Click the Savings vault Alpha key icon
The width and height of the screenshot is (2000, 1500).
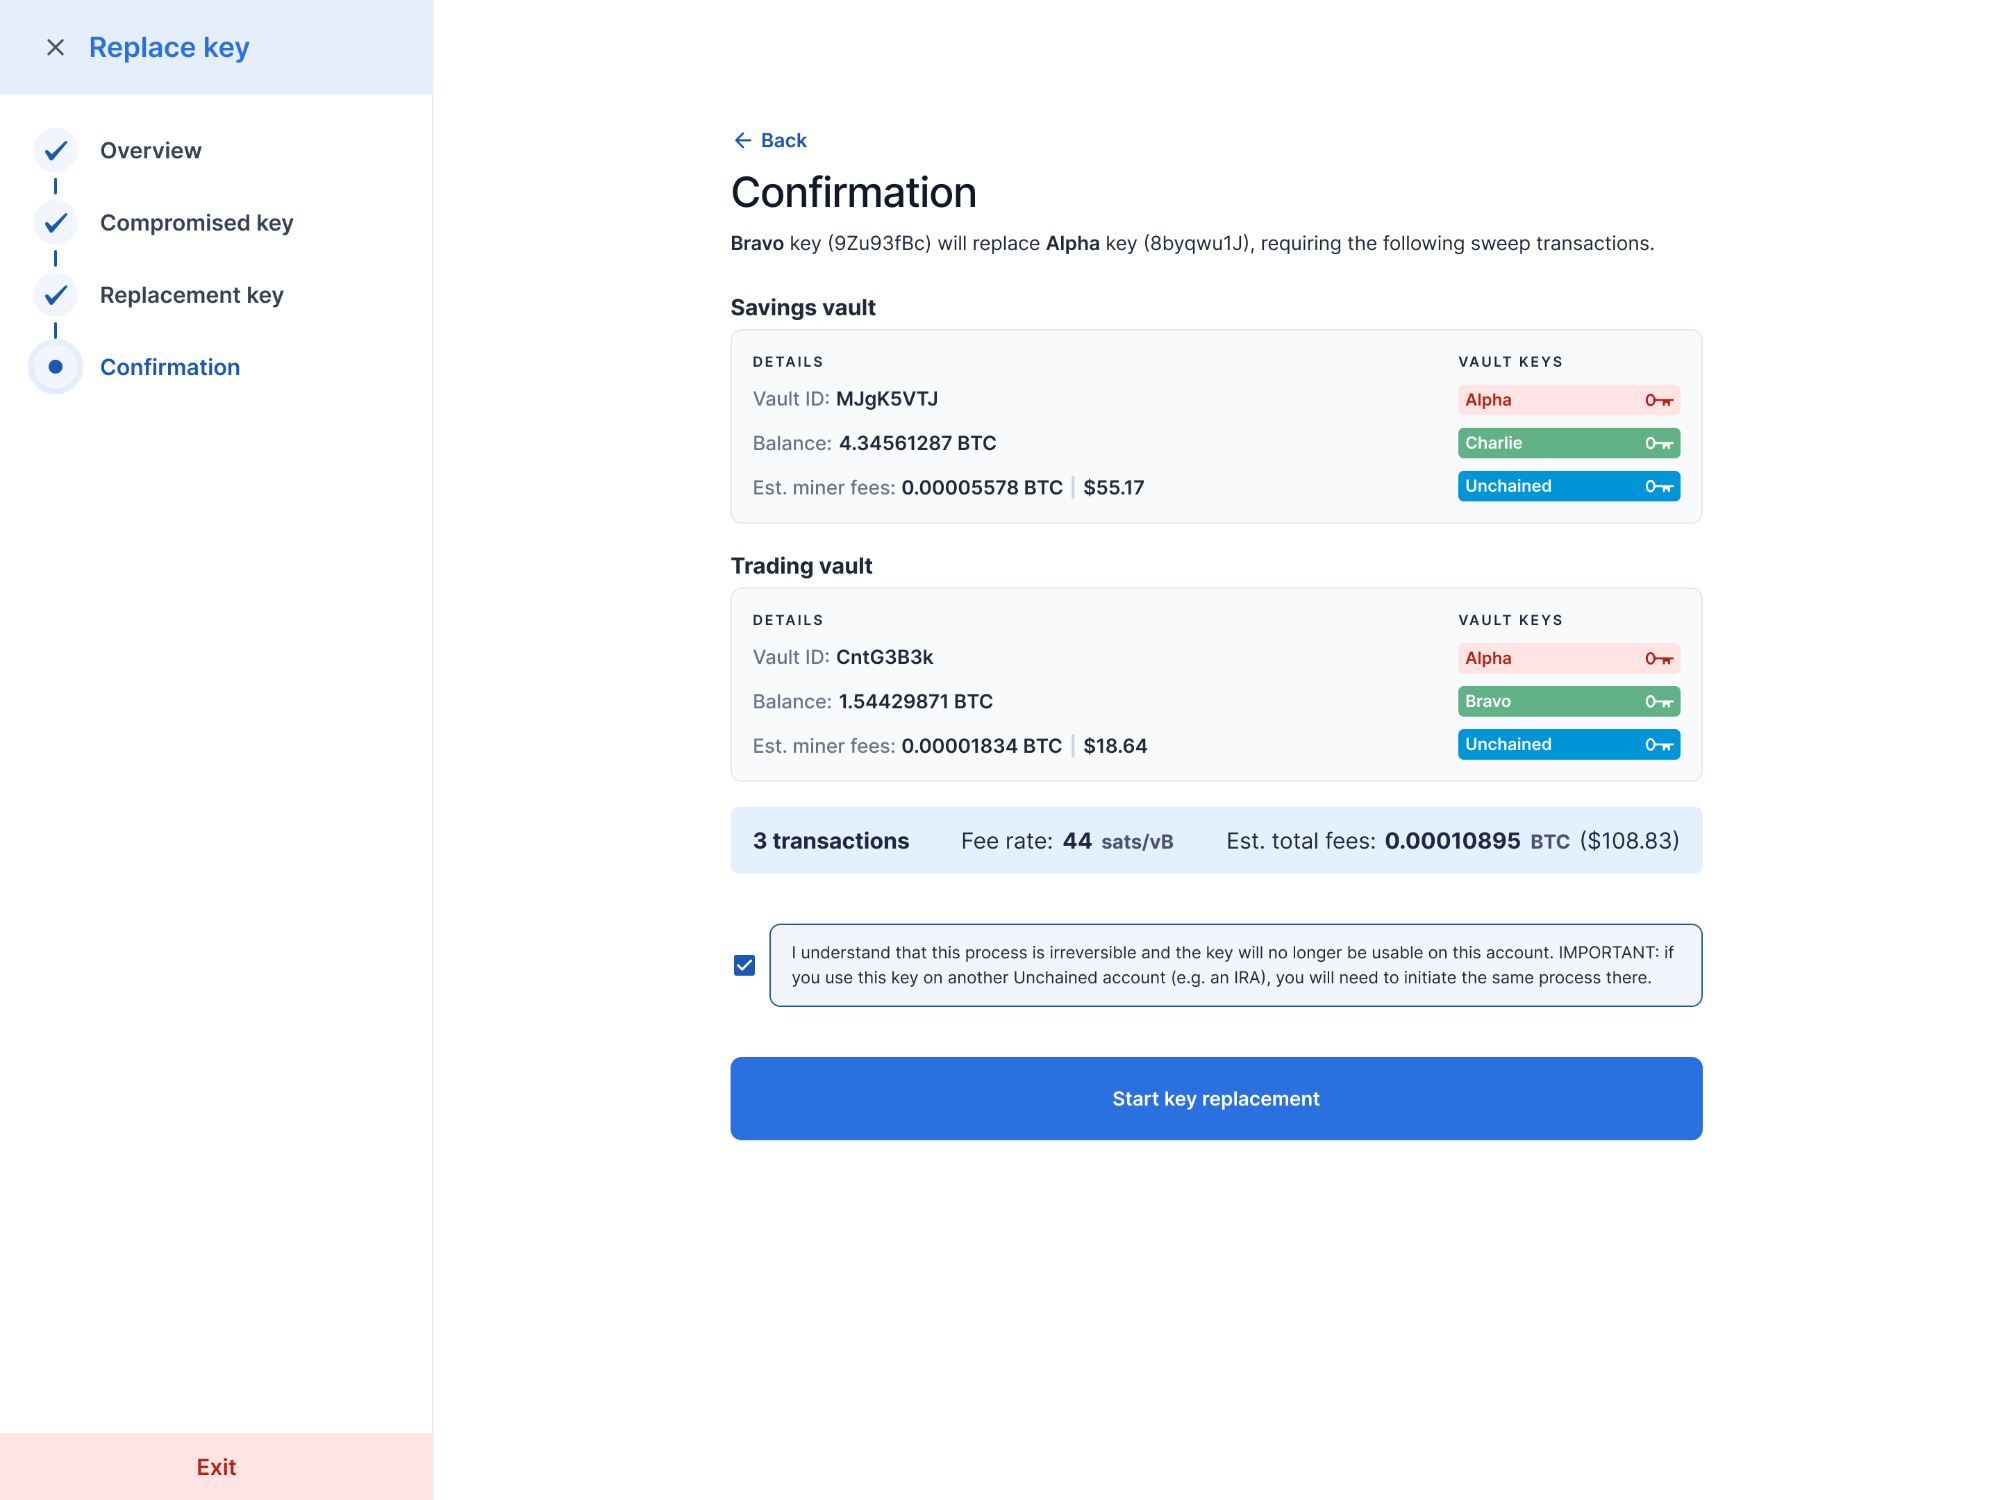[1658, 400]
